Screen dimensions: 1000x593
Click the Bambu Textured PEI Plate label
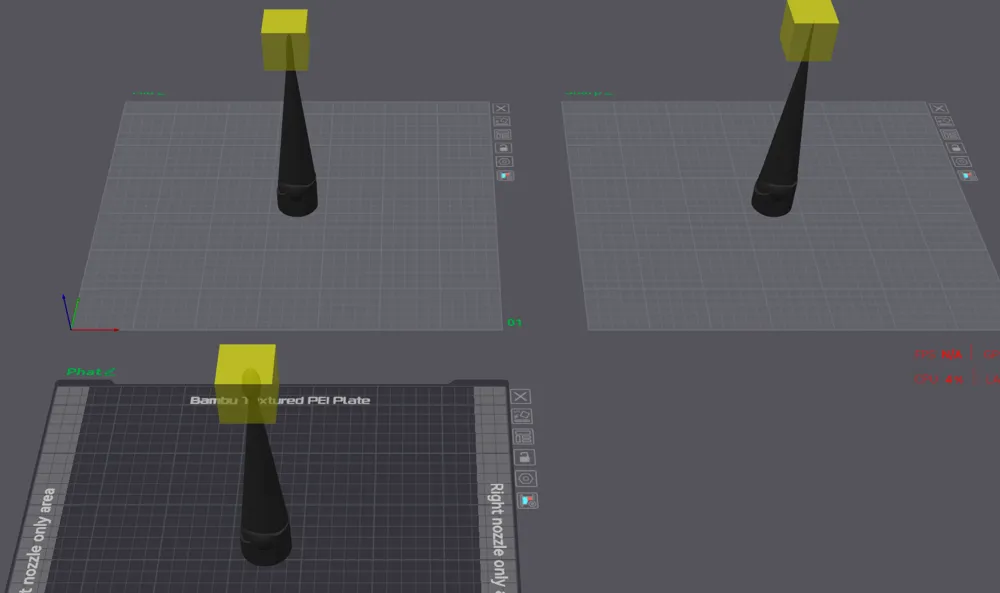point(280,400)
